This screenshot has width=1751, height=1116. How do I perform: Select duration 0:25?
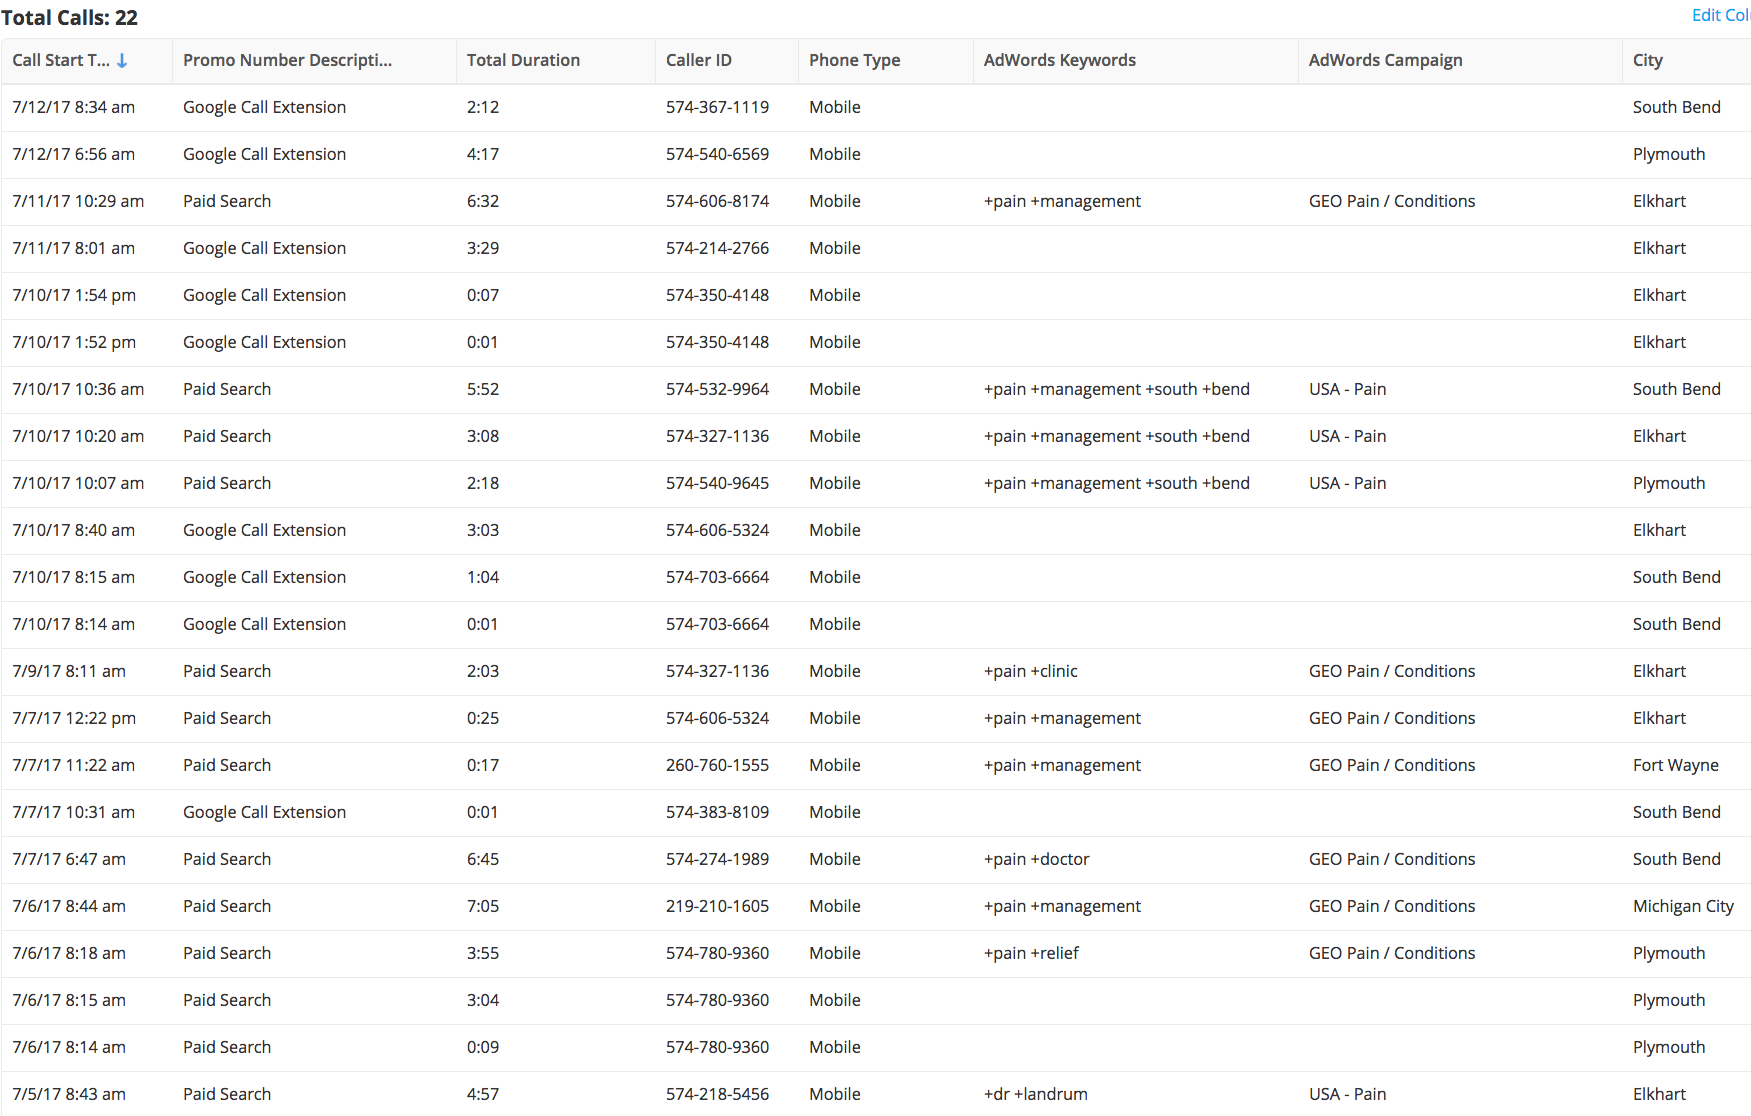pyautogui.click(x=483, y=718)
